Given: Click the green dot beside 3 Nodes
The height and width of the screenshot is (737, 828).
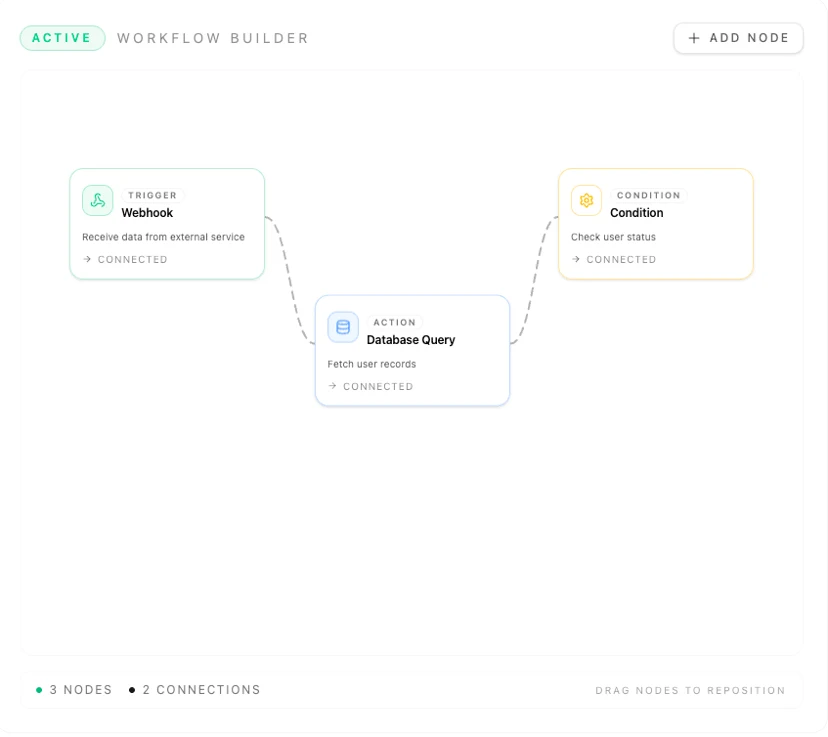Looking at the screenshot, I should click(x=39, y=690).
